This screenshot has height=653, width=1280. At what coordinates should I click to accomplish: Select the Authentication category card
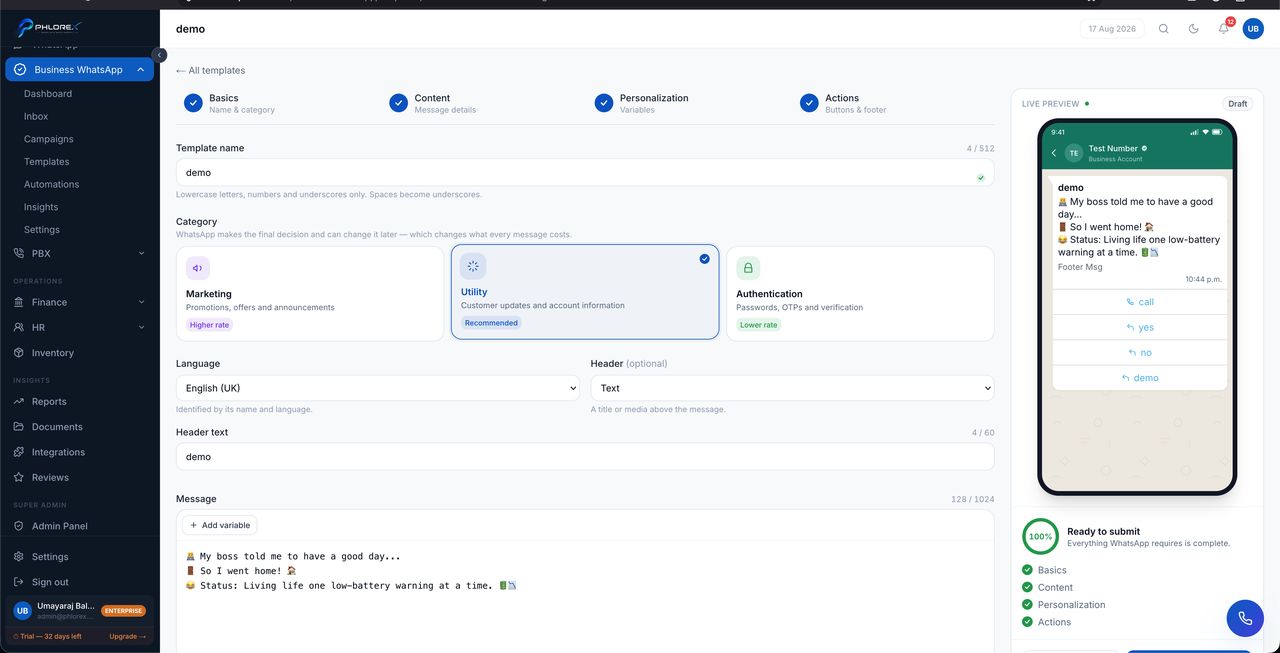pyautogui.click(x=860, y=294)
